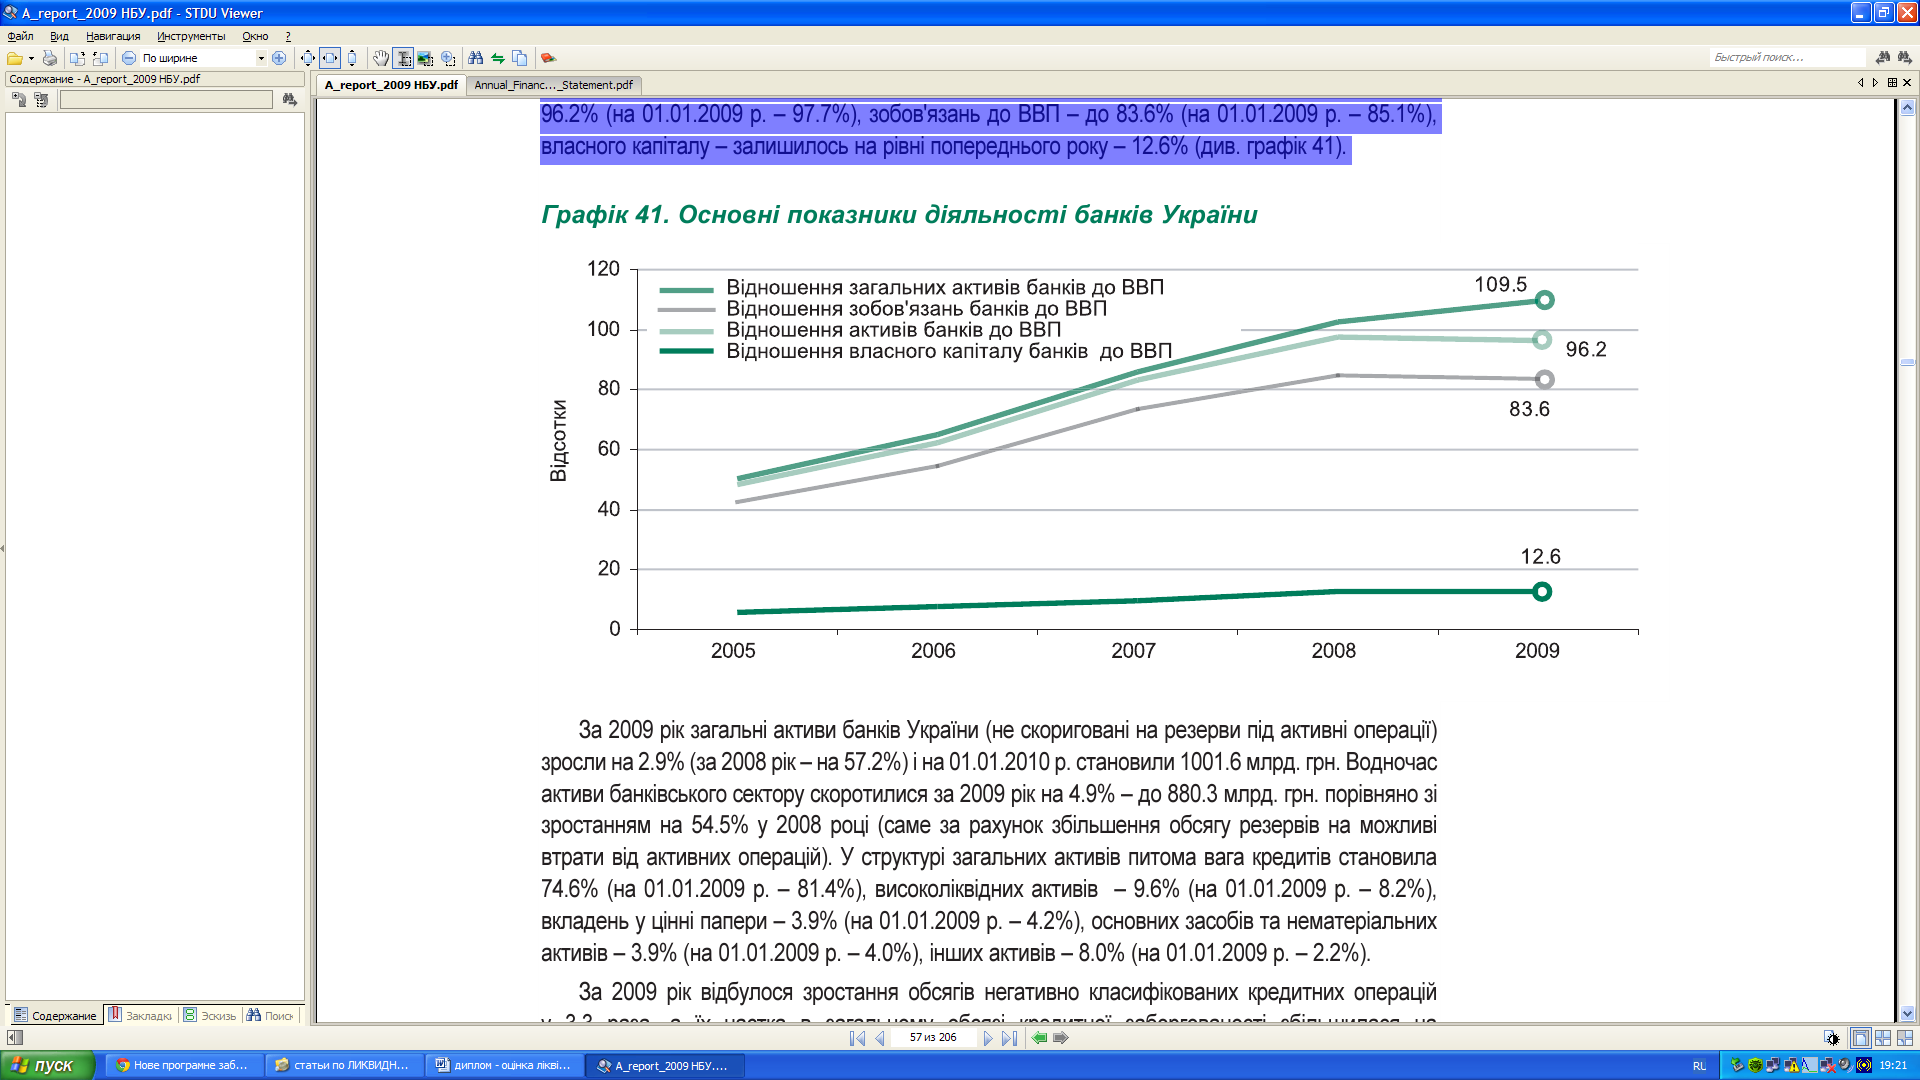Open the ? help menu
The image size is (1920, 1080).
pyautogui.click(x=288, y=36)
